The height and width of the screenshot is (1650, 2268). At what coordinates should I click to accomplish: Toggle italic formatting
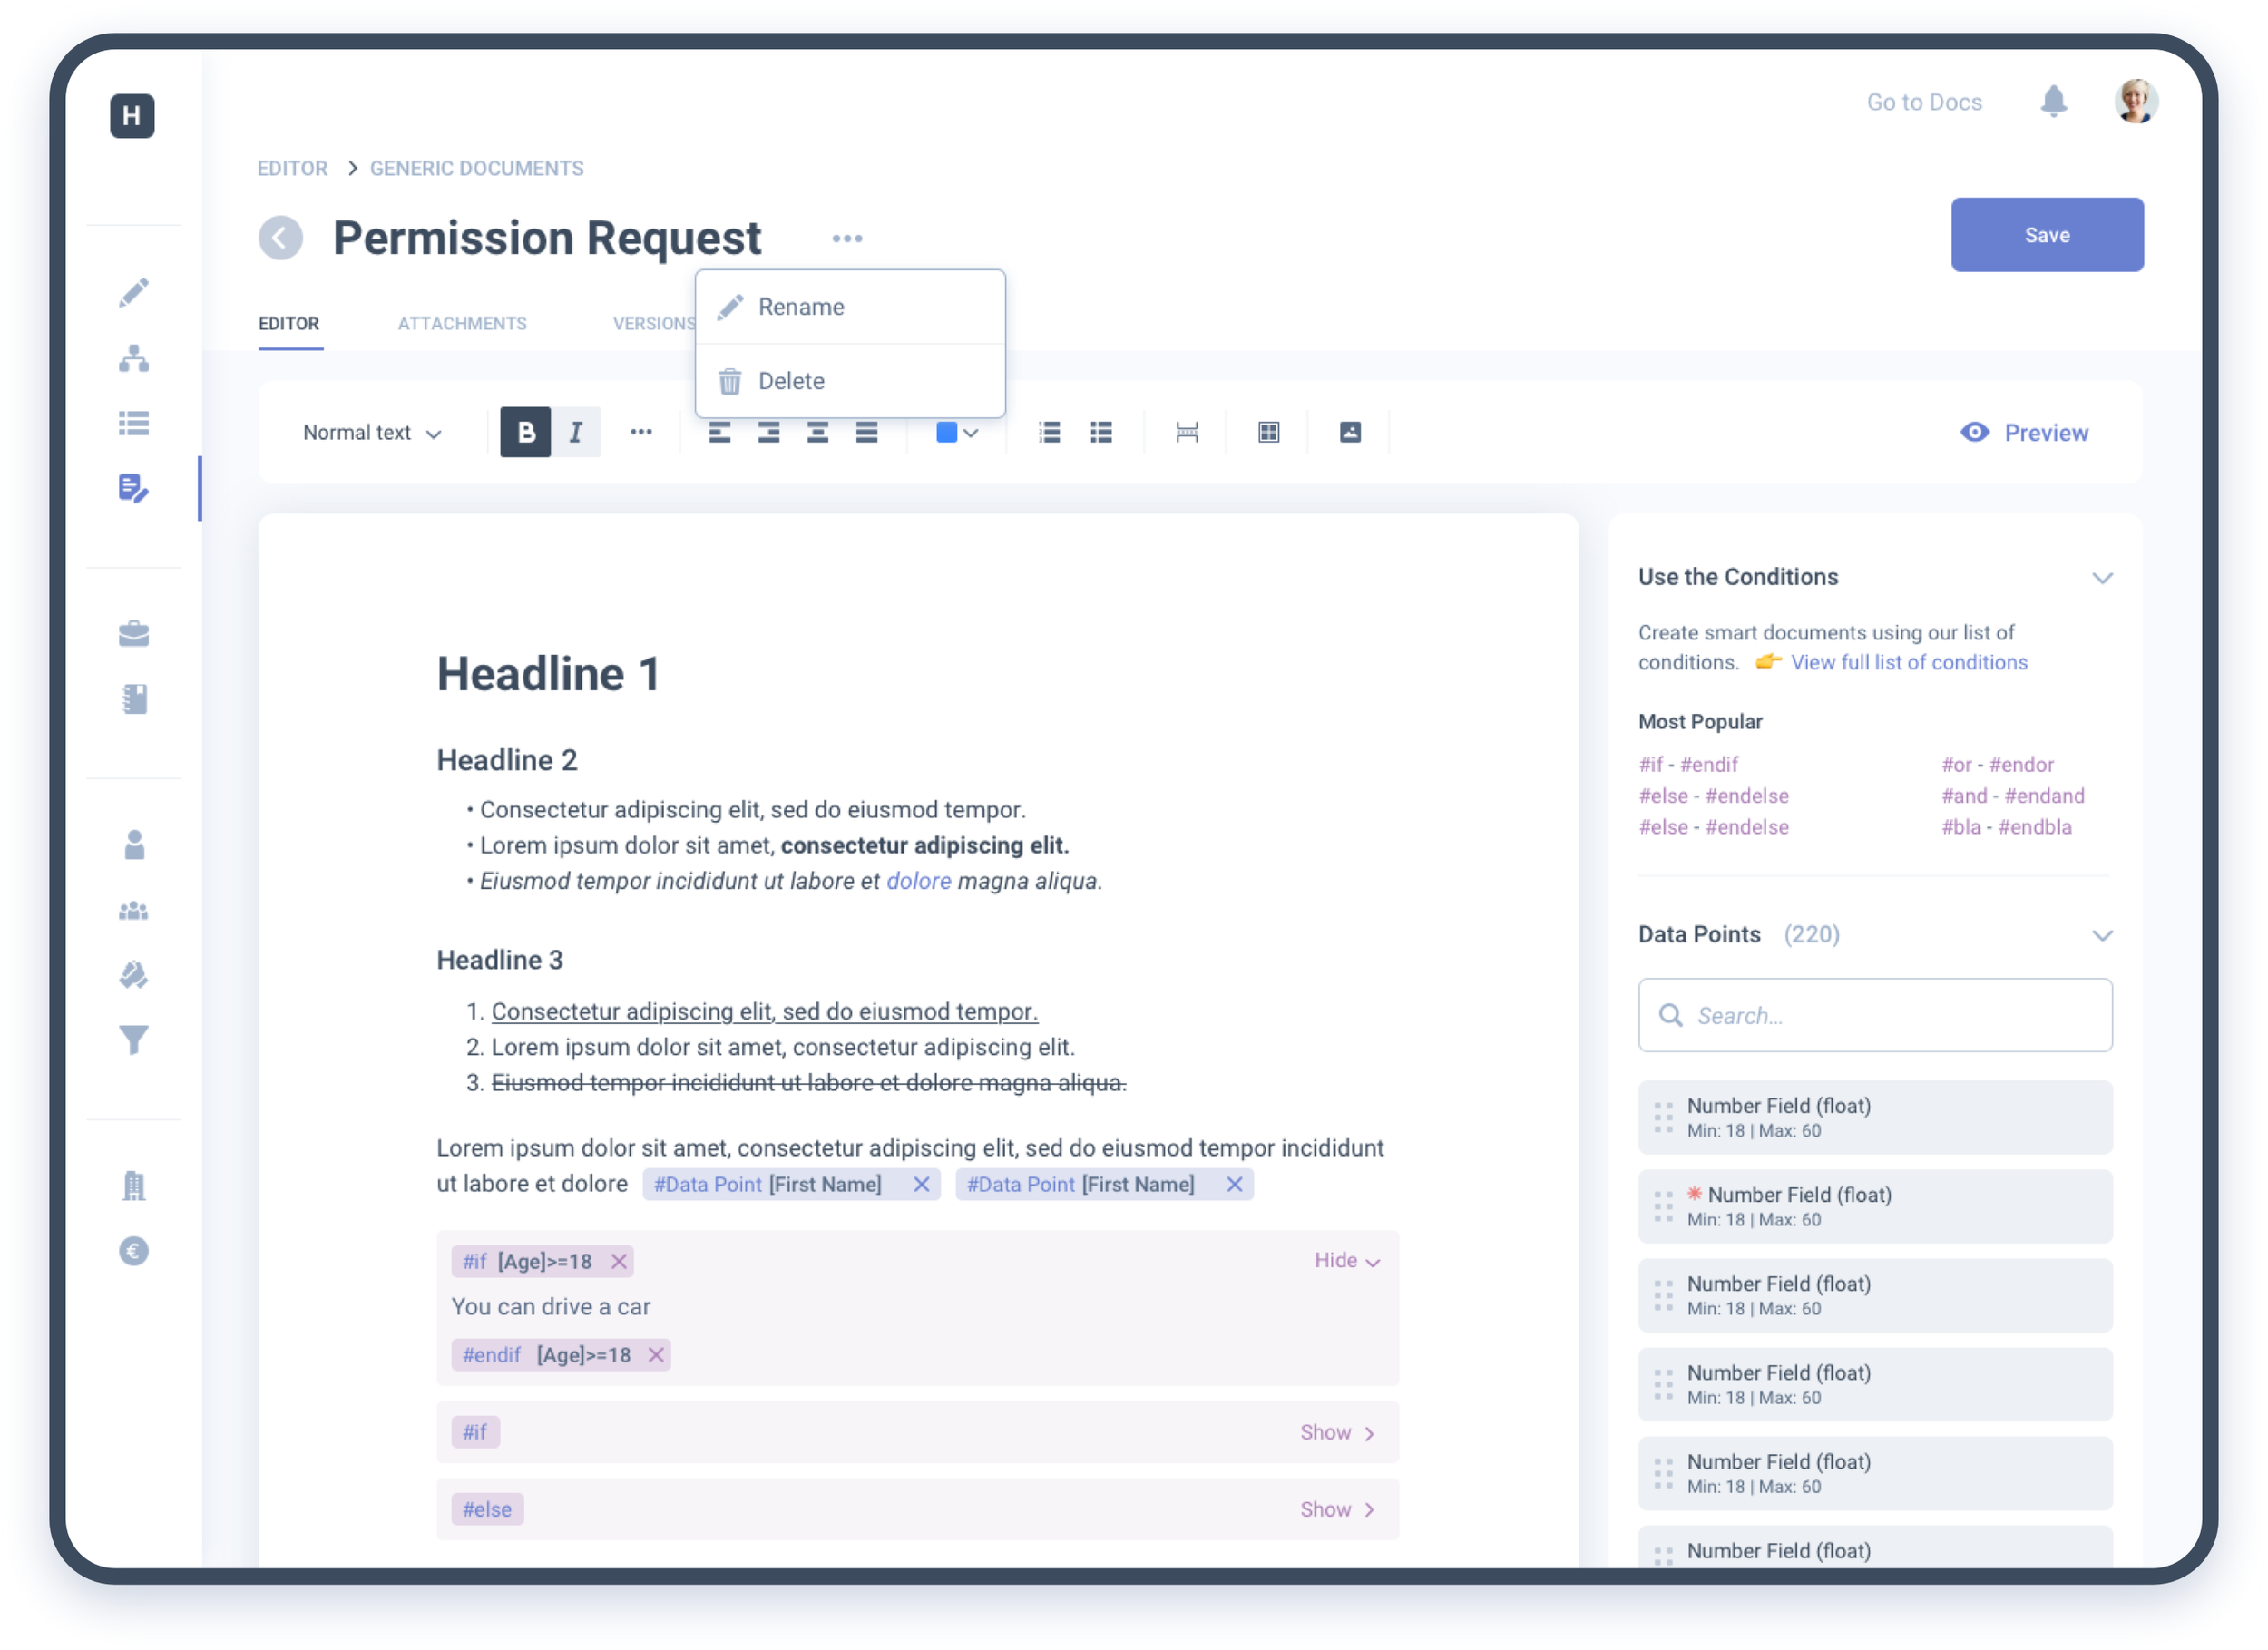[576, 432]
